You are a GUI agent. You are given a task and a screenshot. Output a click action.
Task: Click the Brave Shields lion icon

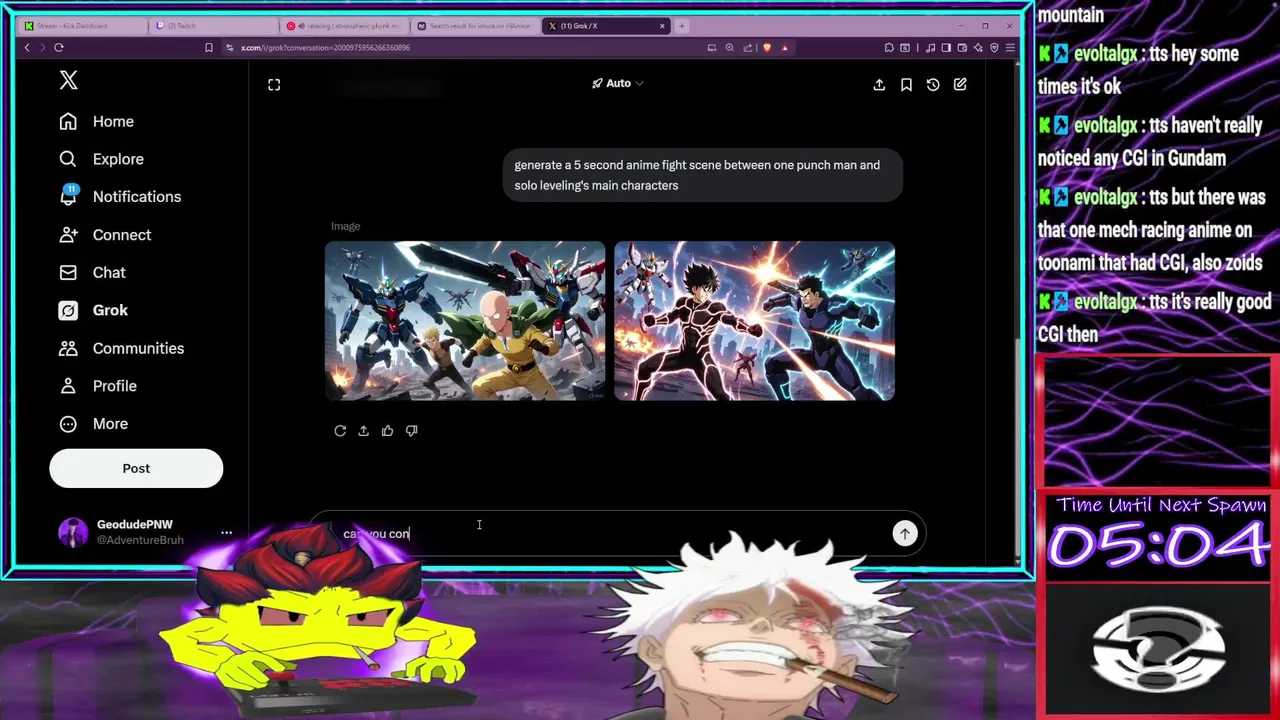click(x=767, y=47)
